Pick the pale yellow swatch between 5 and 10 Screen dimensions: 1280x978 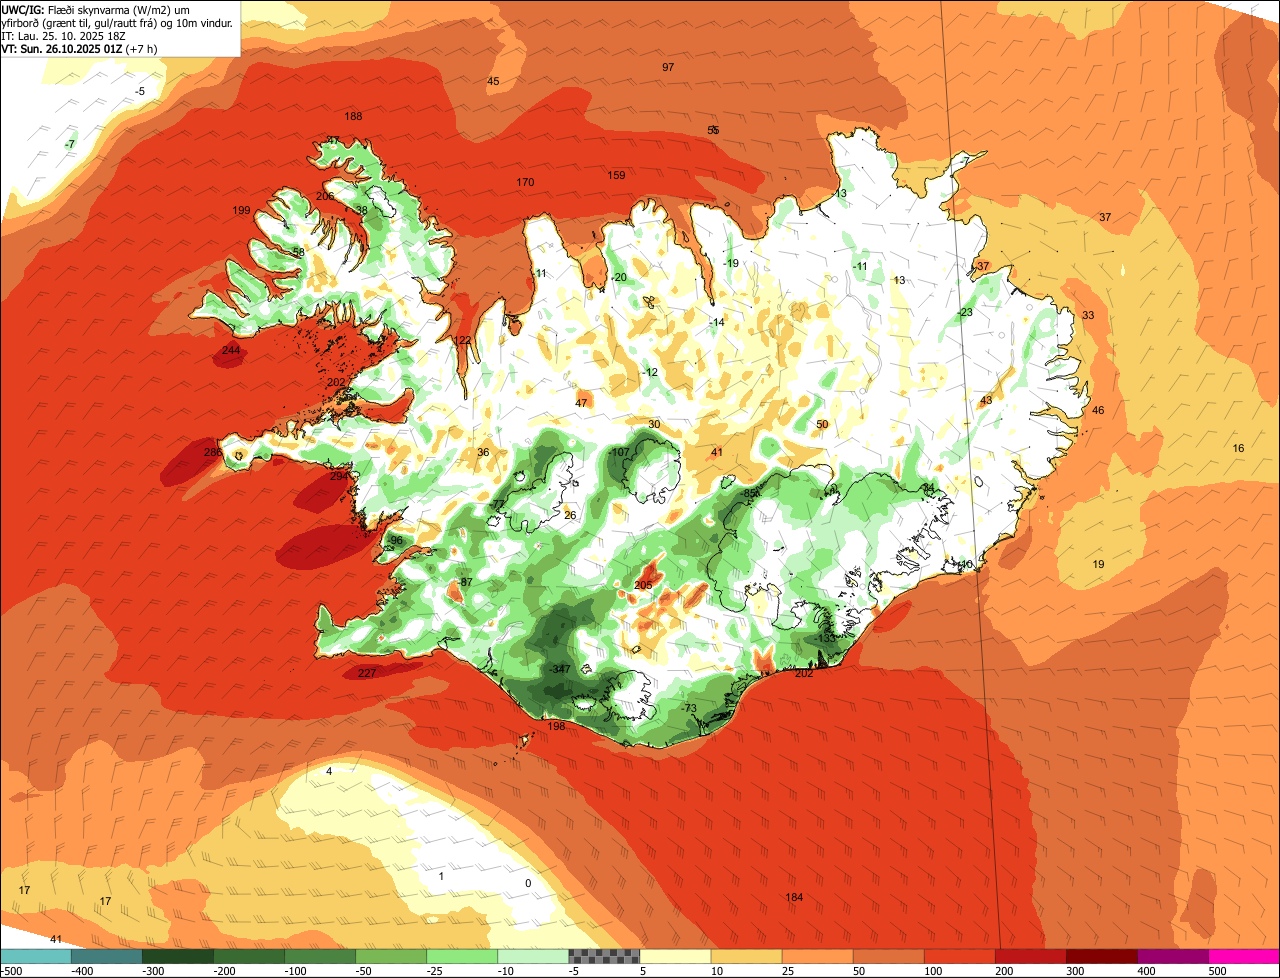pos(675,956)
